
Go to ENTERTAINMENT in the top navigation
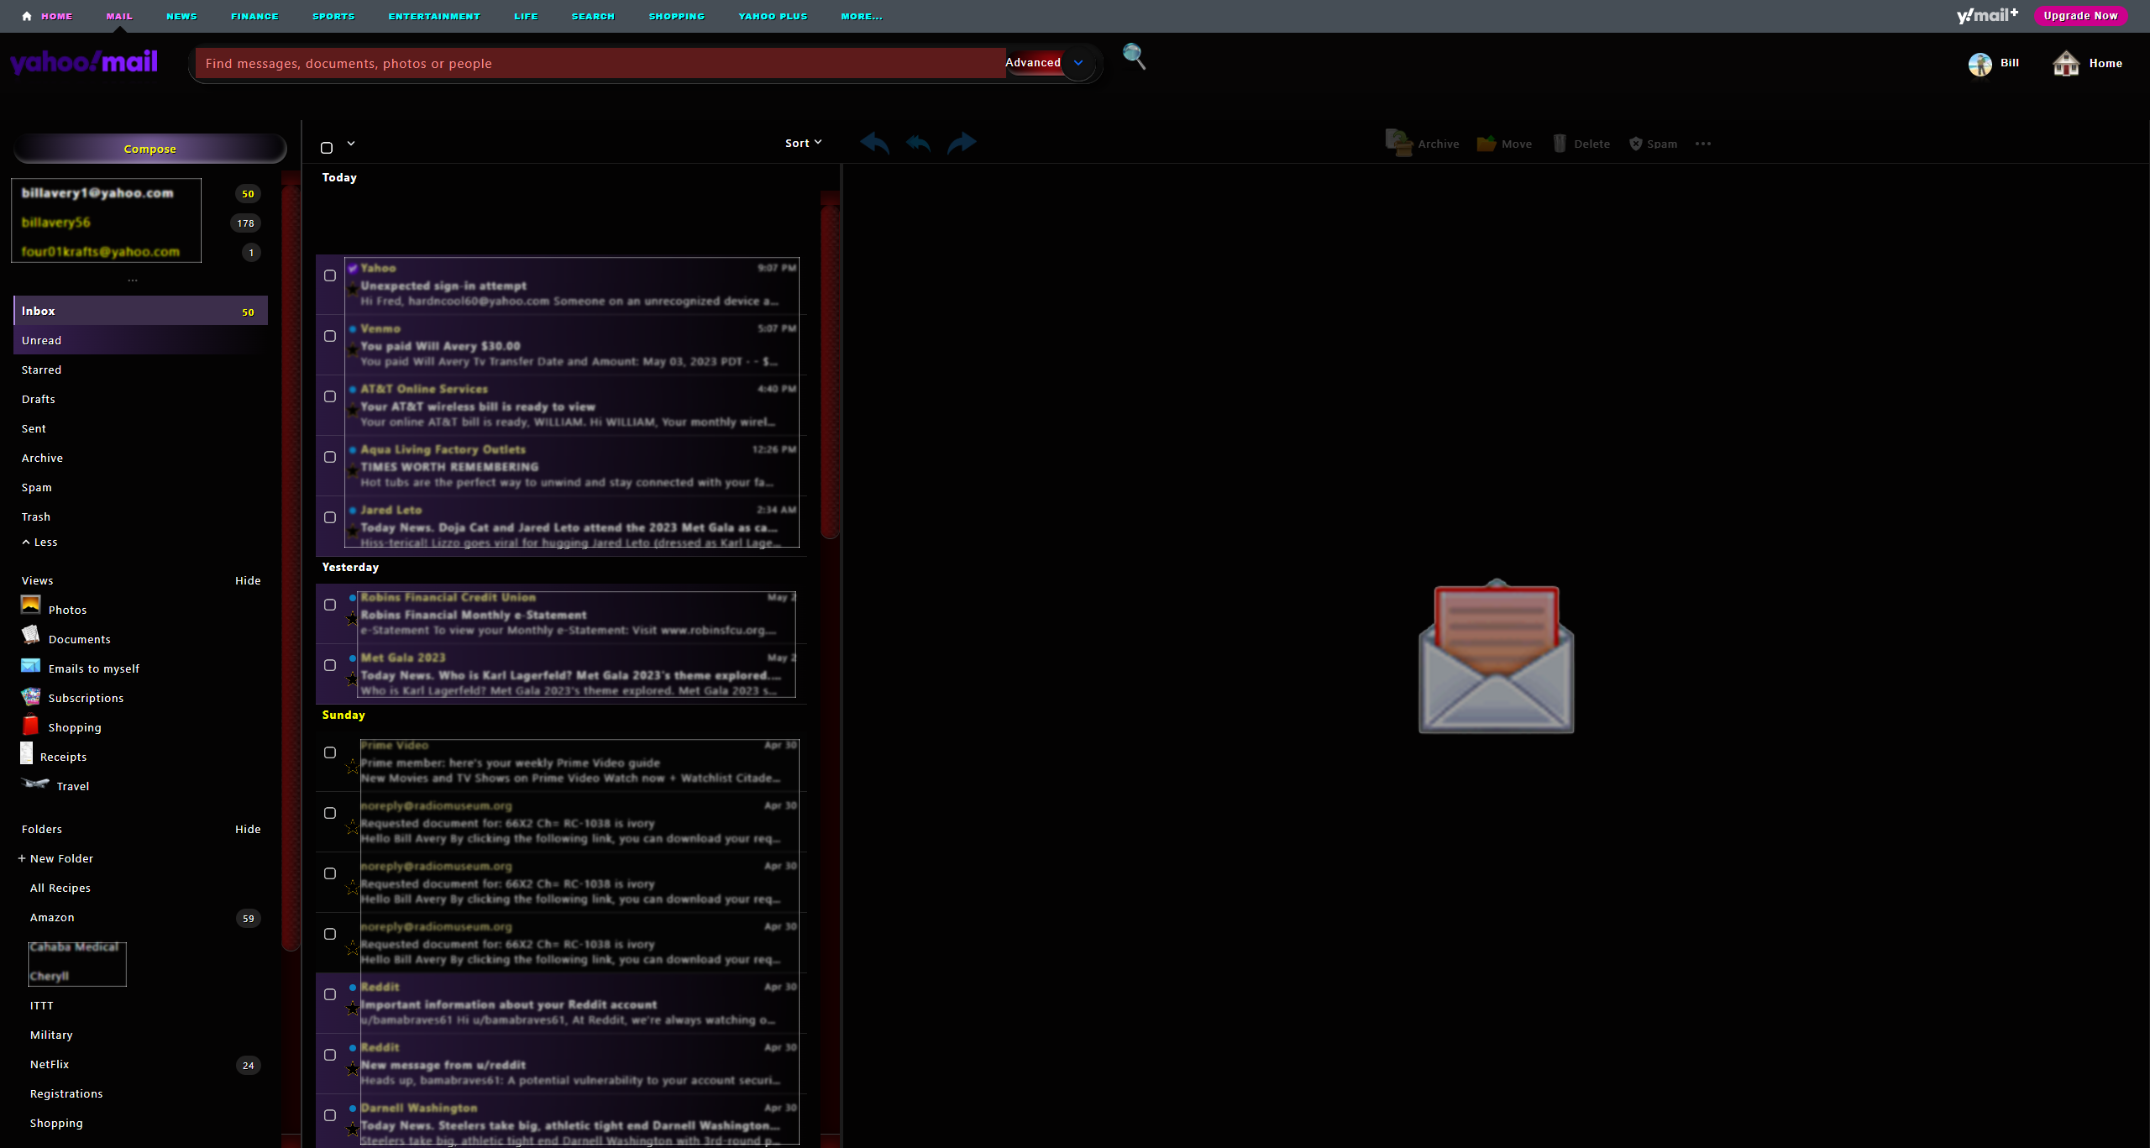point(434,16)
